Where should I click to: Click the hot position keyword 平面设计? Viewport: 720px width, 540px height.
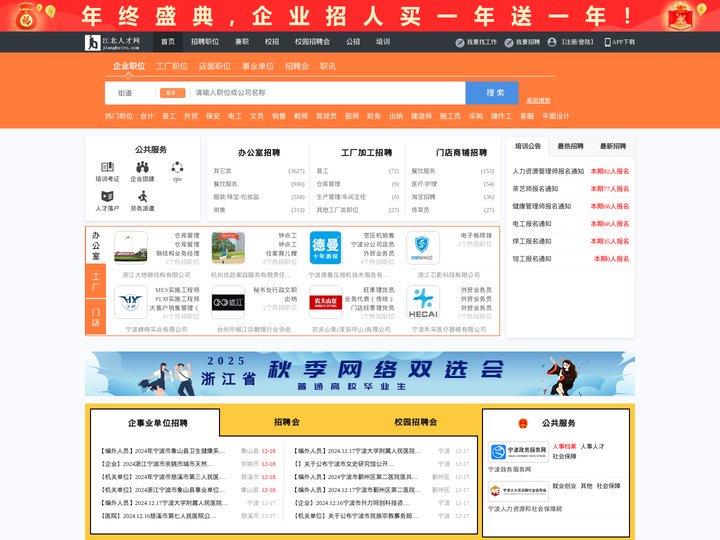(x=556, y=116)
